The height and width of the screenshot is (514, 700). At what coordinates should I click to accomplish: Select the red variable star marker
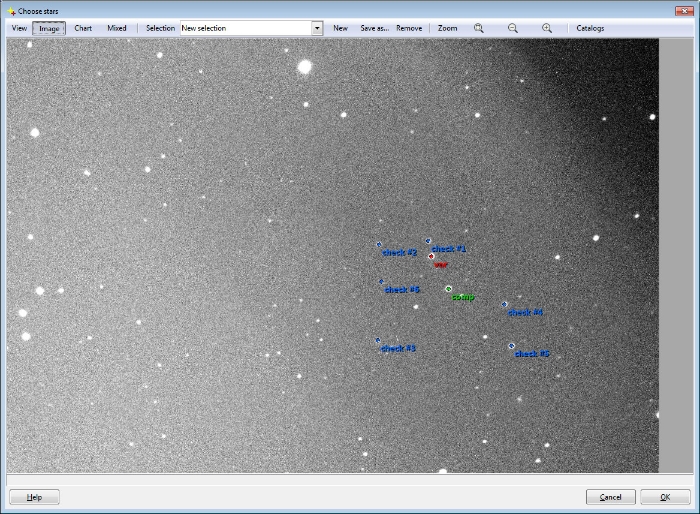431,257
